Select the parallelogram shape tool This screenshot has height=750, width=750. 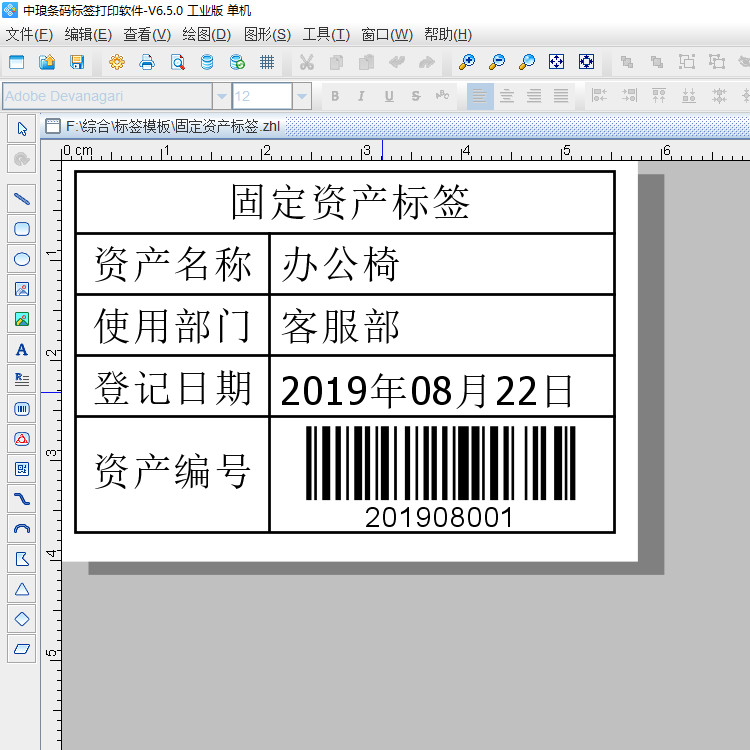[22, 649]
